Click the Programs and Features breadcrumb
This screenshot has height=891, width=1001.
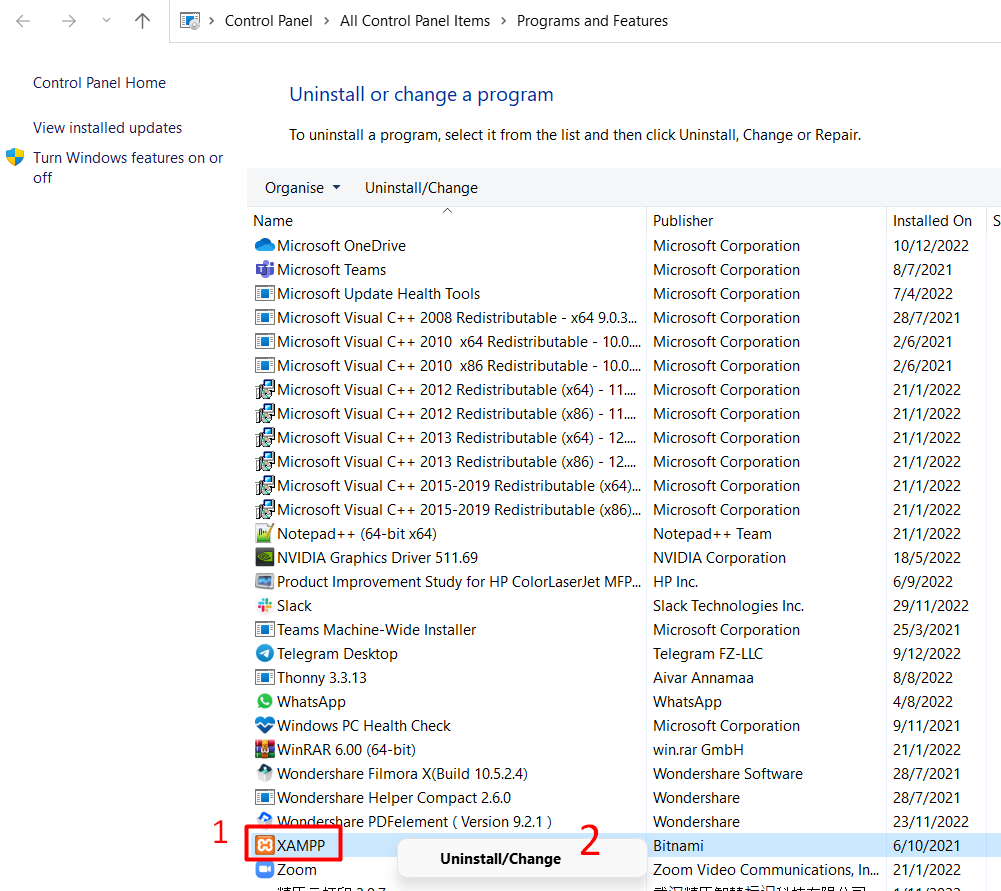pos(592,21)
